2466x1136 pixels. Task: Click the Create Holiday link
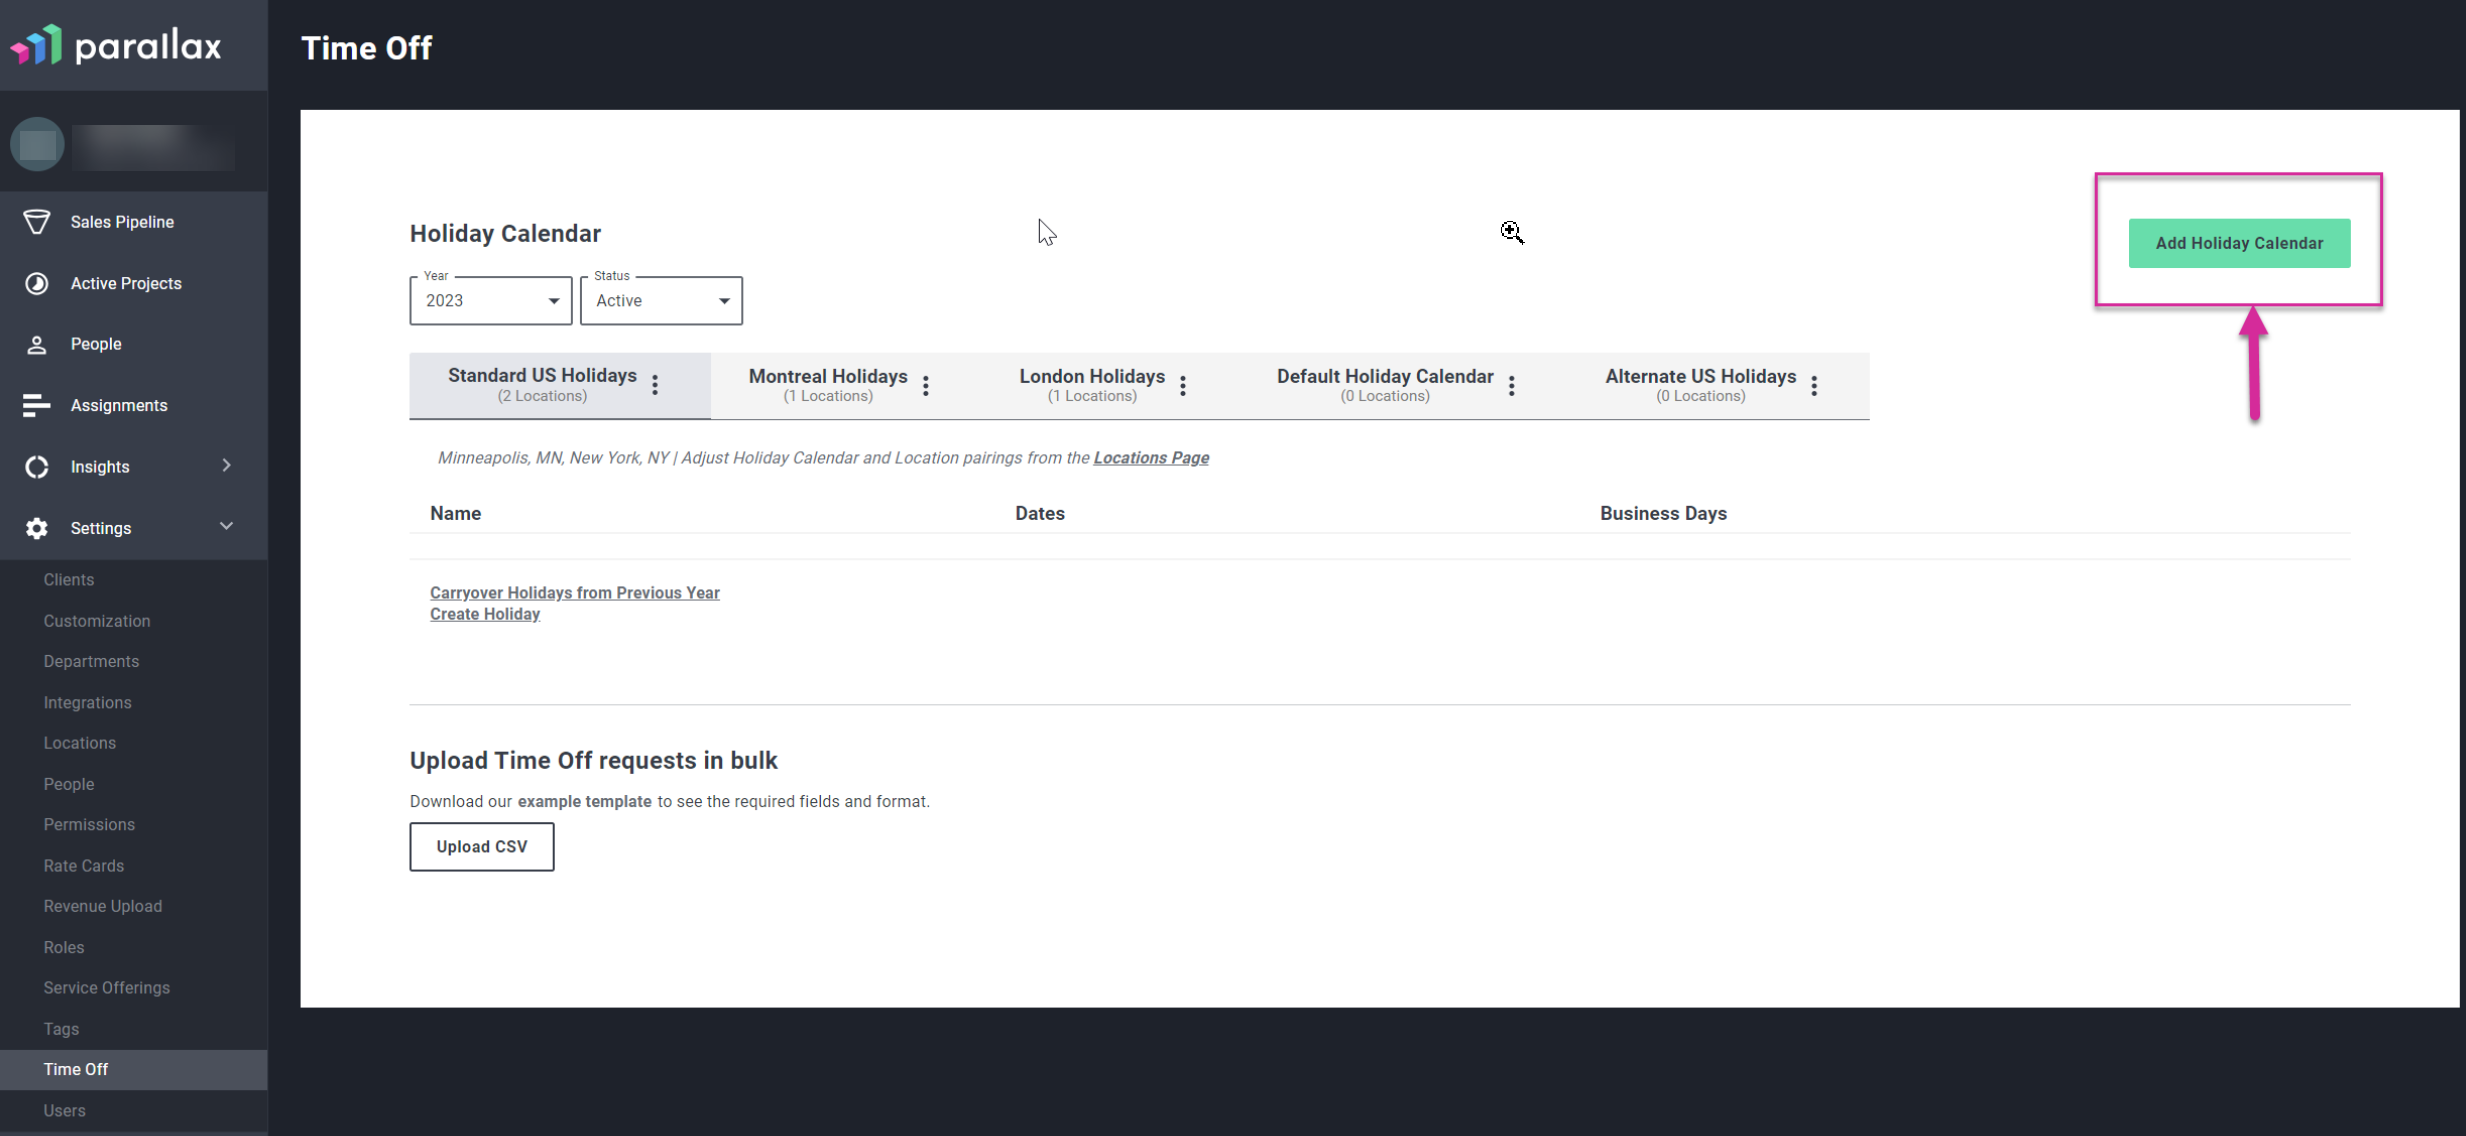[x=485, y=614]
